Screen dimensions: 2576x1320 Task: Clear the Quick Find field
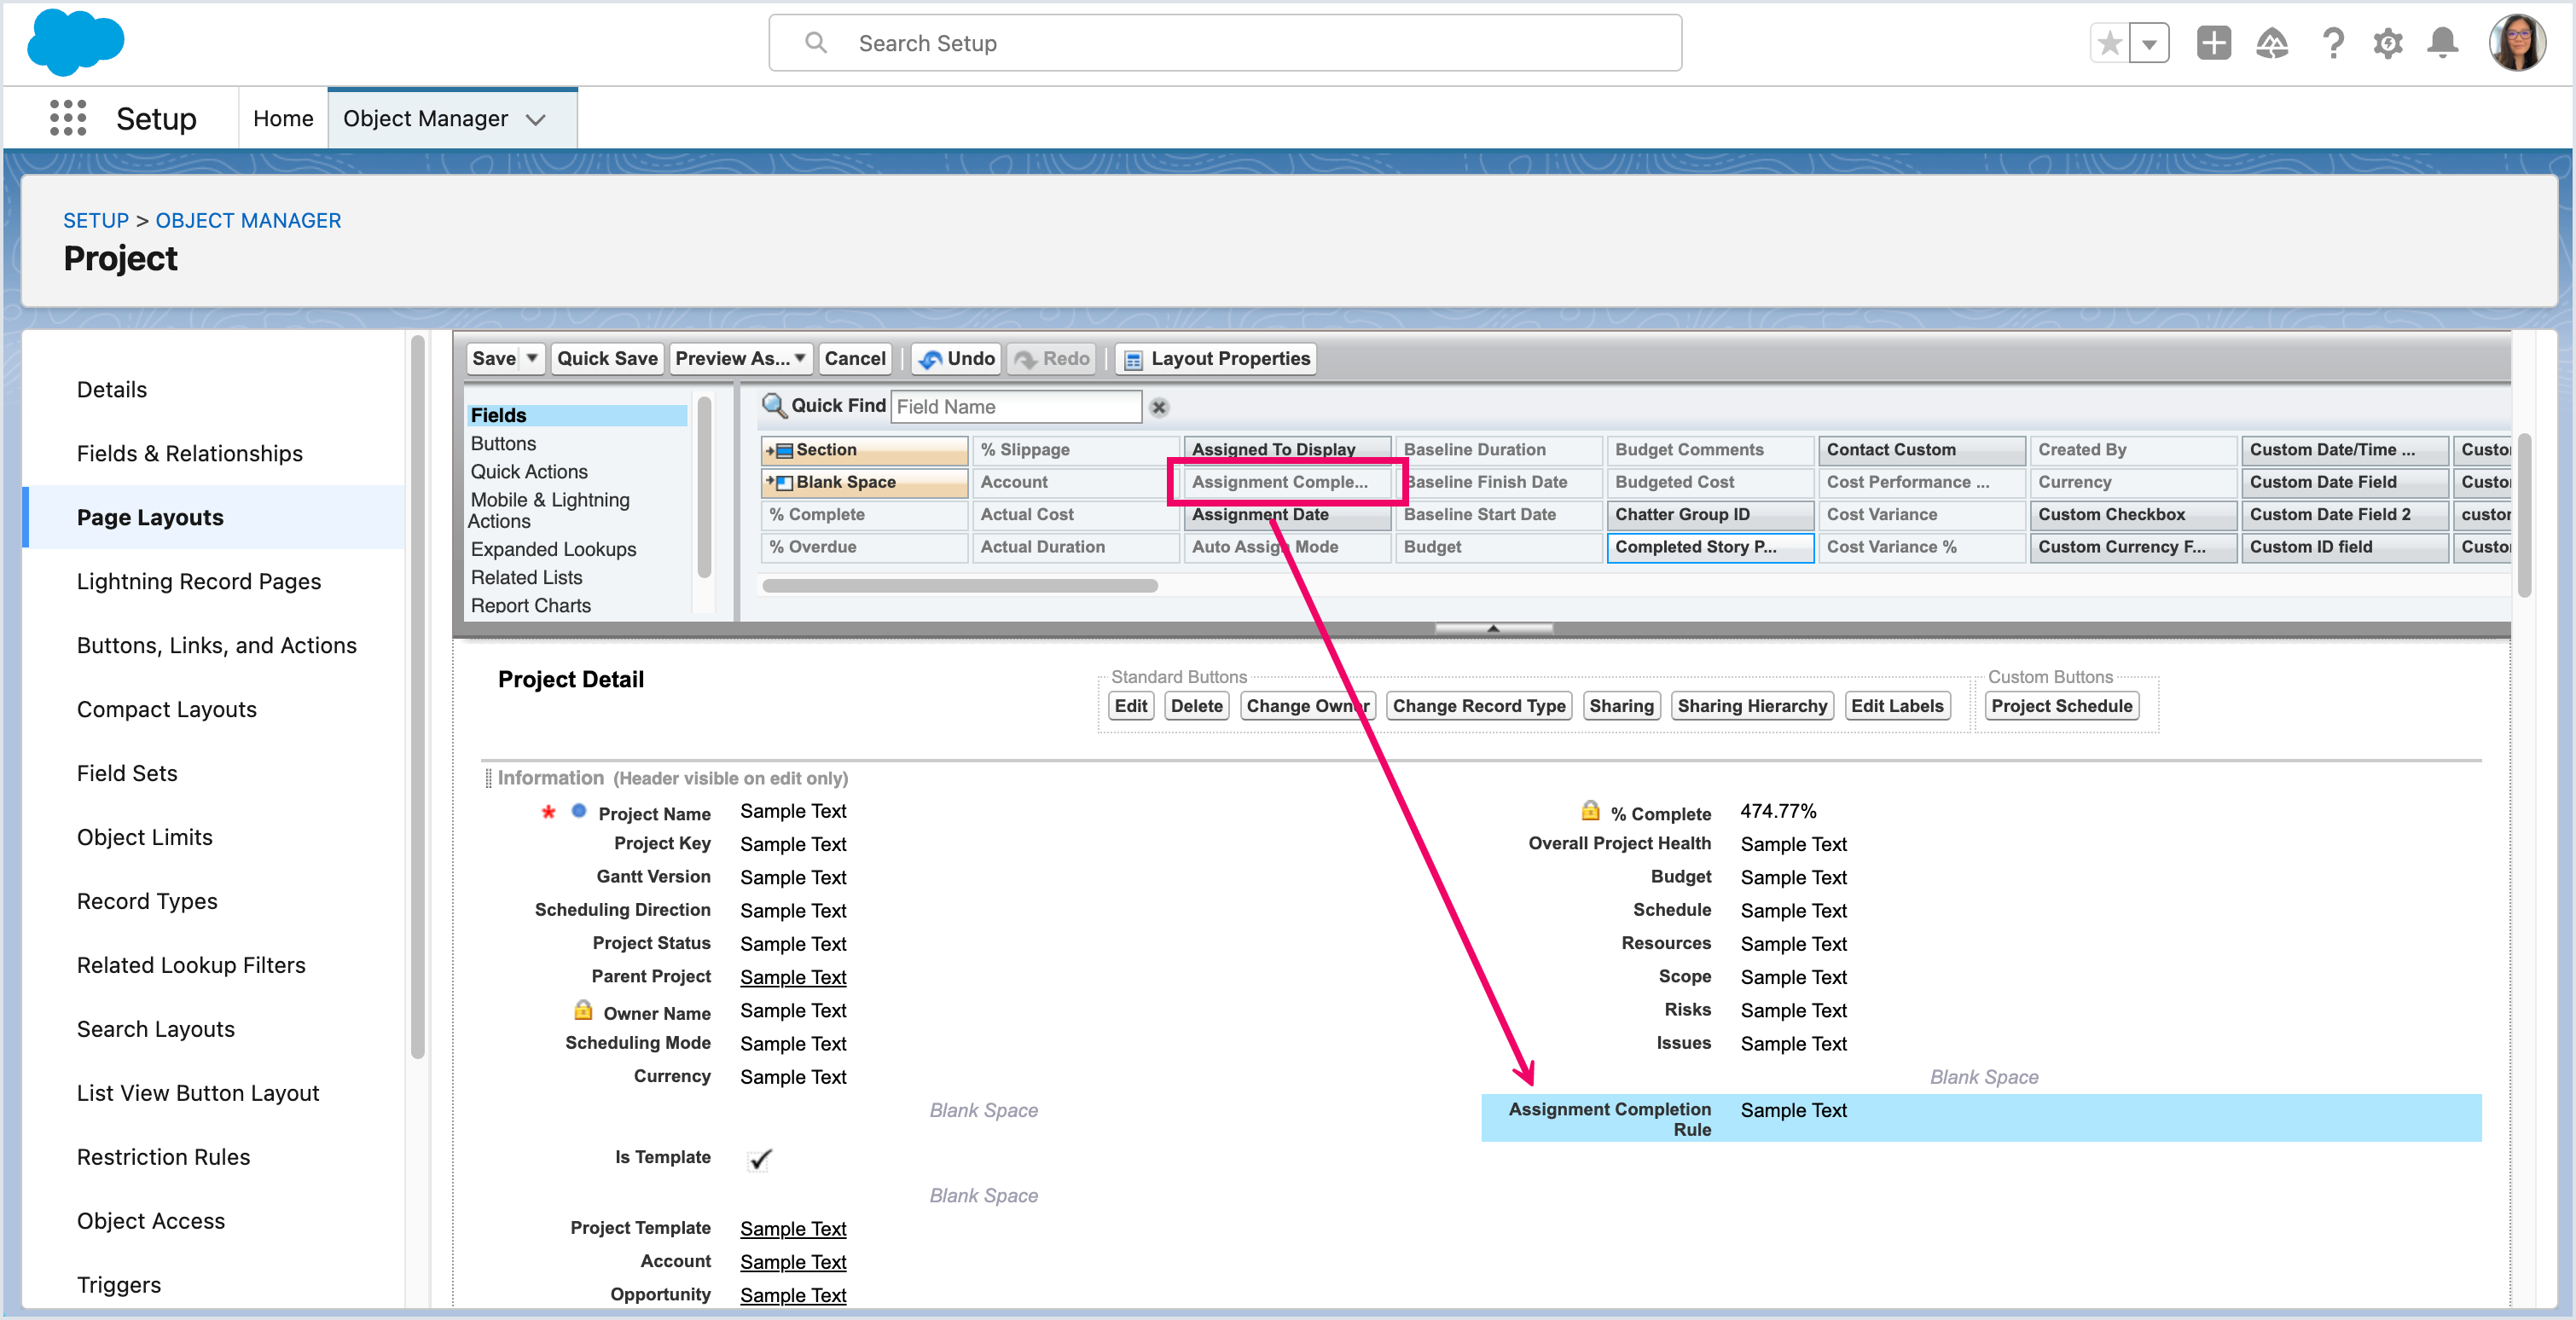[x=1159, y=407]
